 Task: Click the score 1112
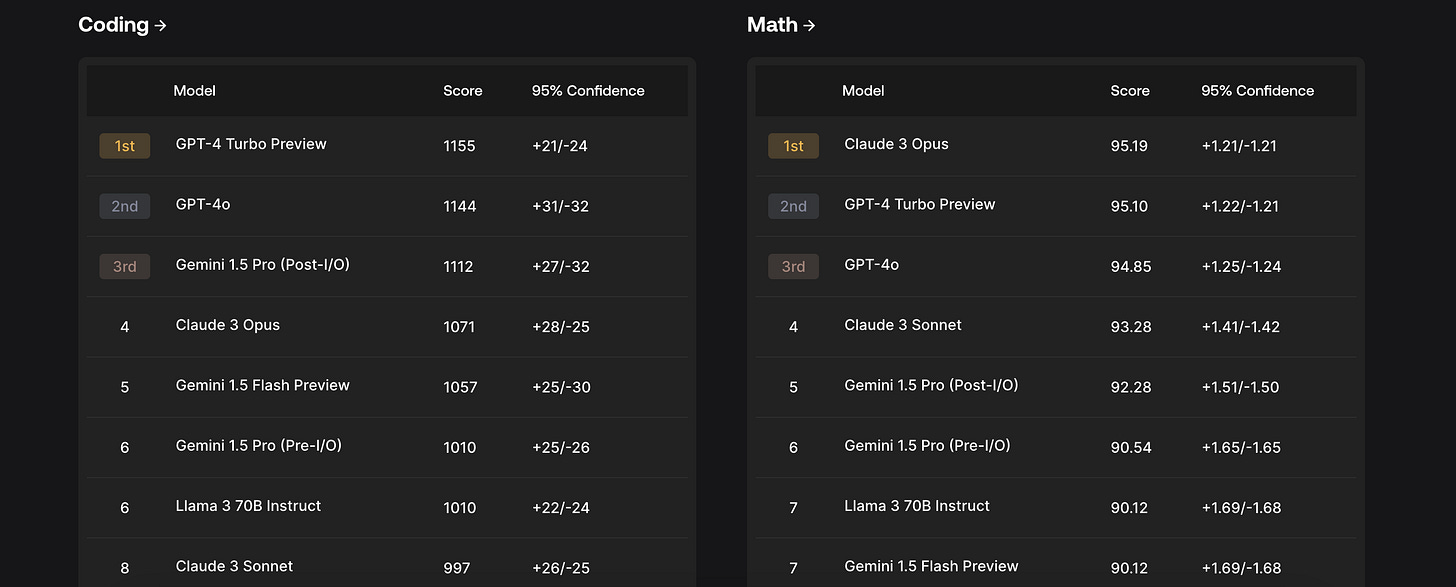pyautogui.click(x=458, y=267)
